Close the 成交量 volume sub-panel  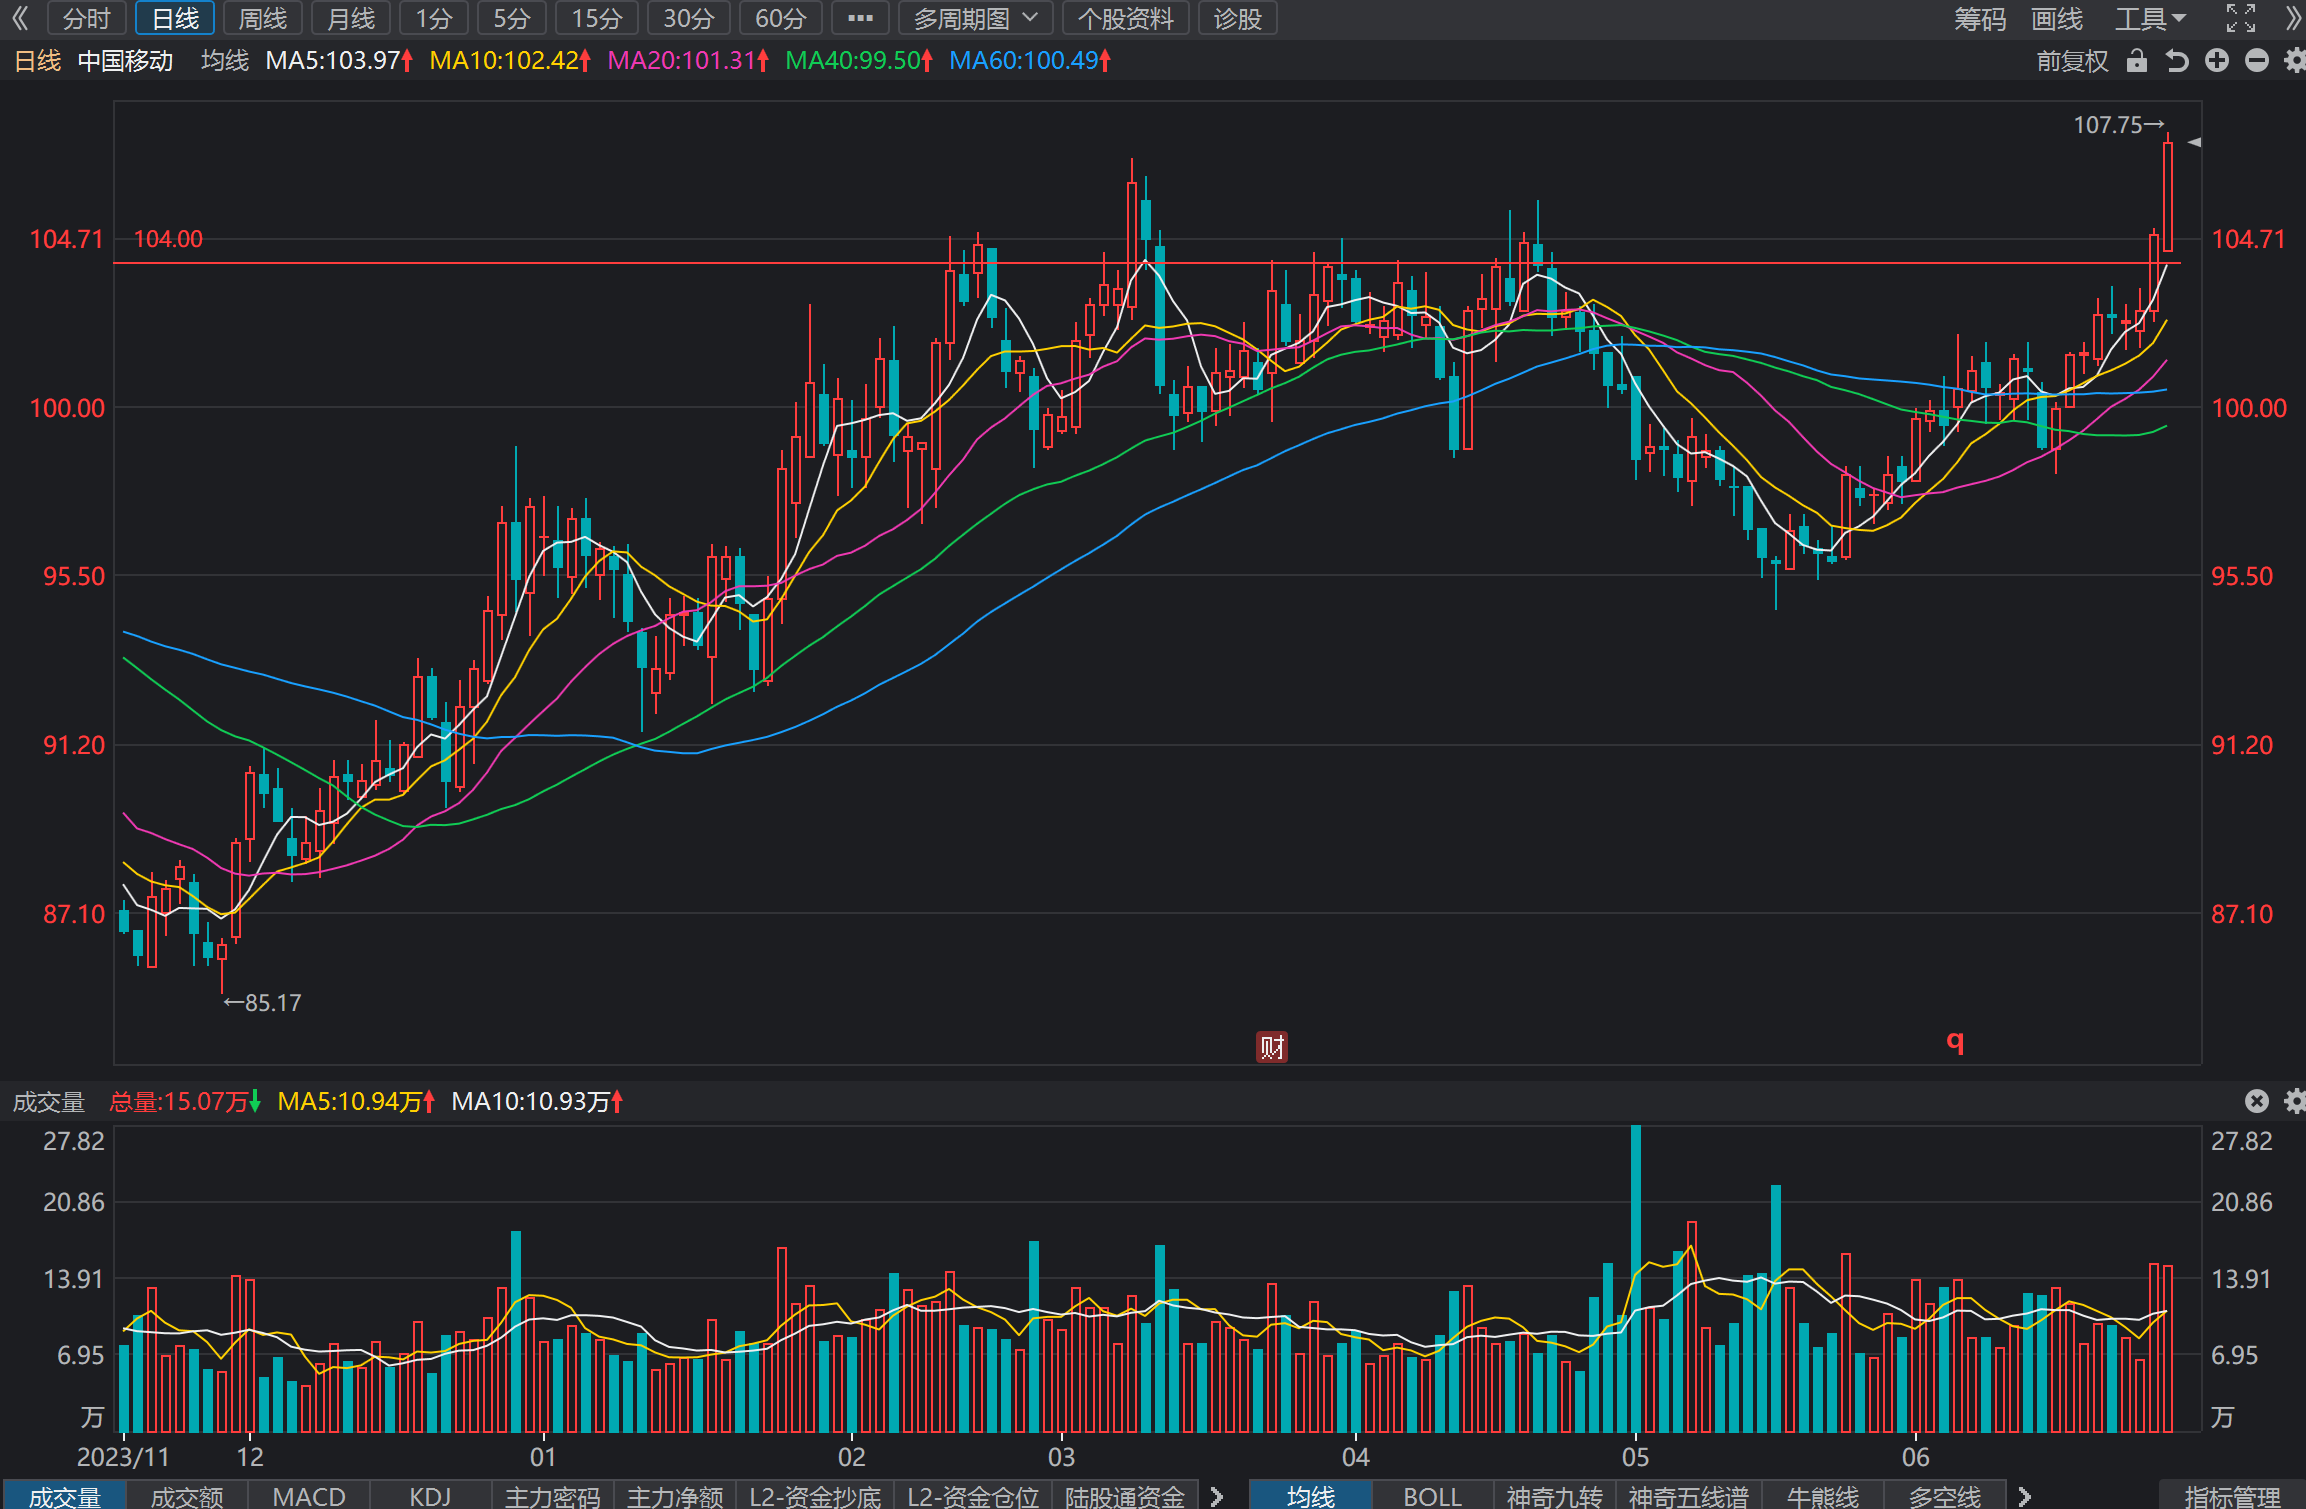pos(2257,1101)
